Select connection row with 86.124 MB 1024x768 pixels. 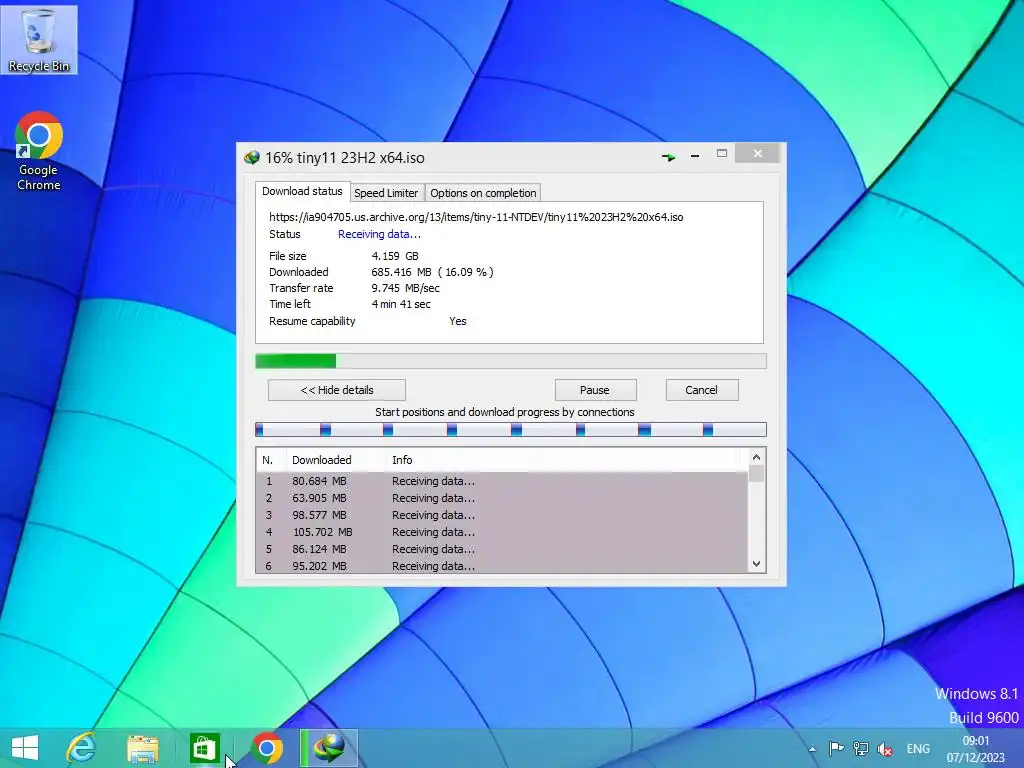click(502, 549)
